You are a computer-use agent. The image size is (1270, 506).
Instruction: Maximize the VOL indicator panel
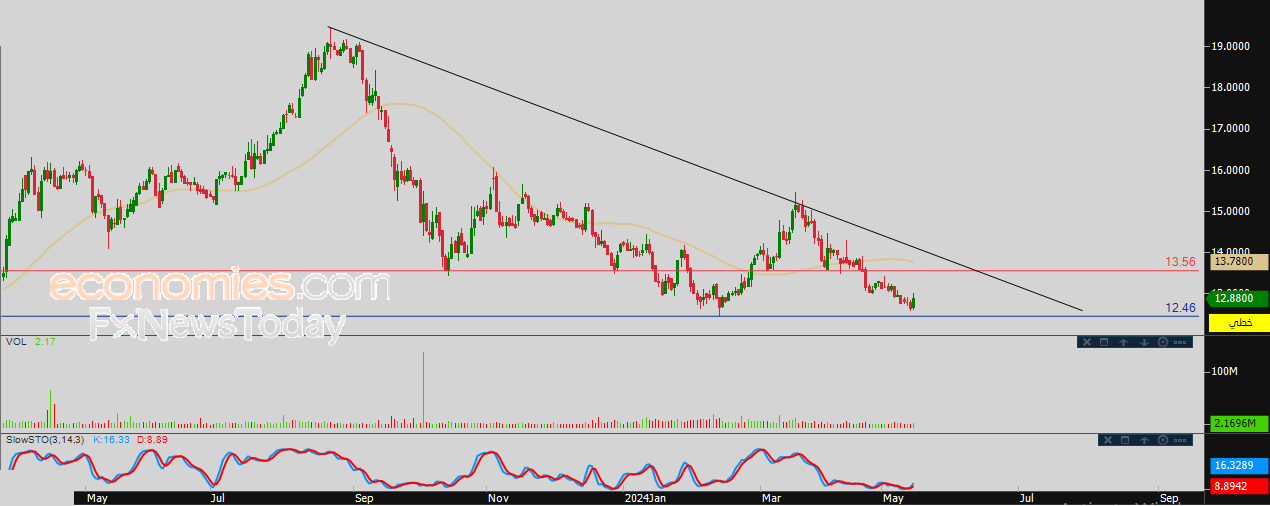(x=1104, y=342)
